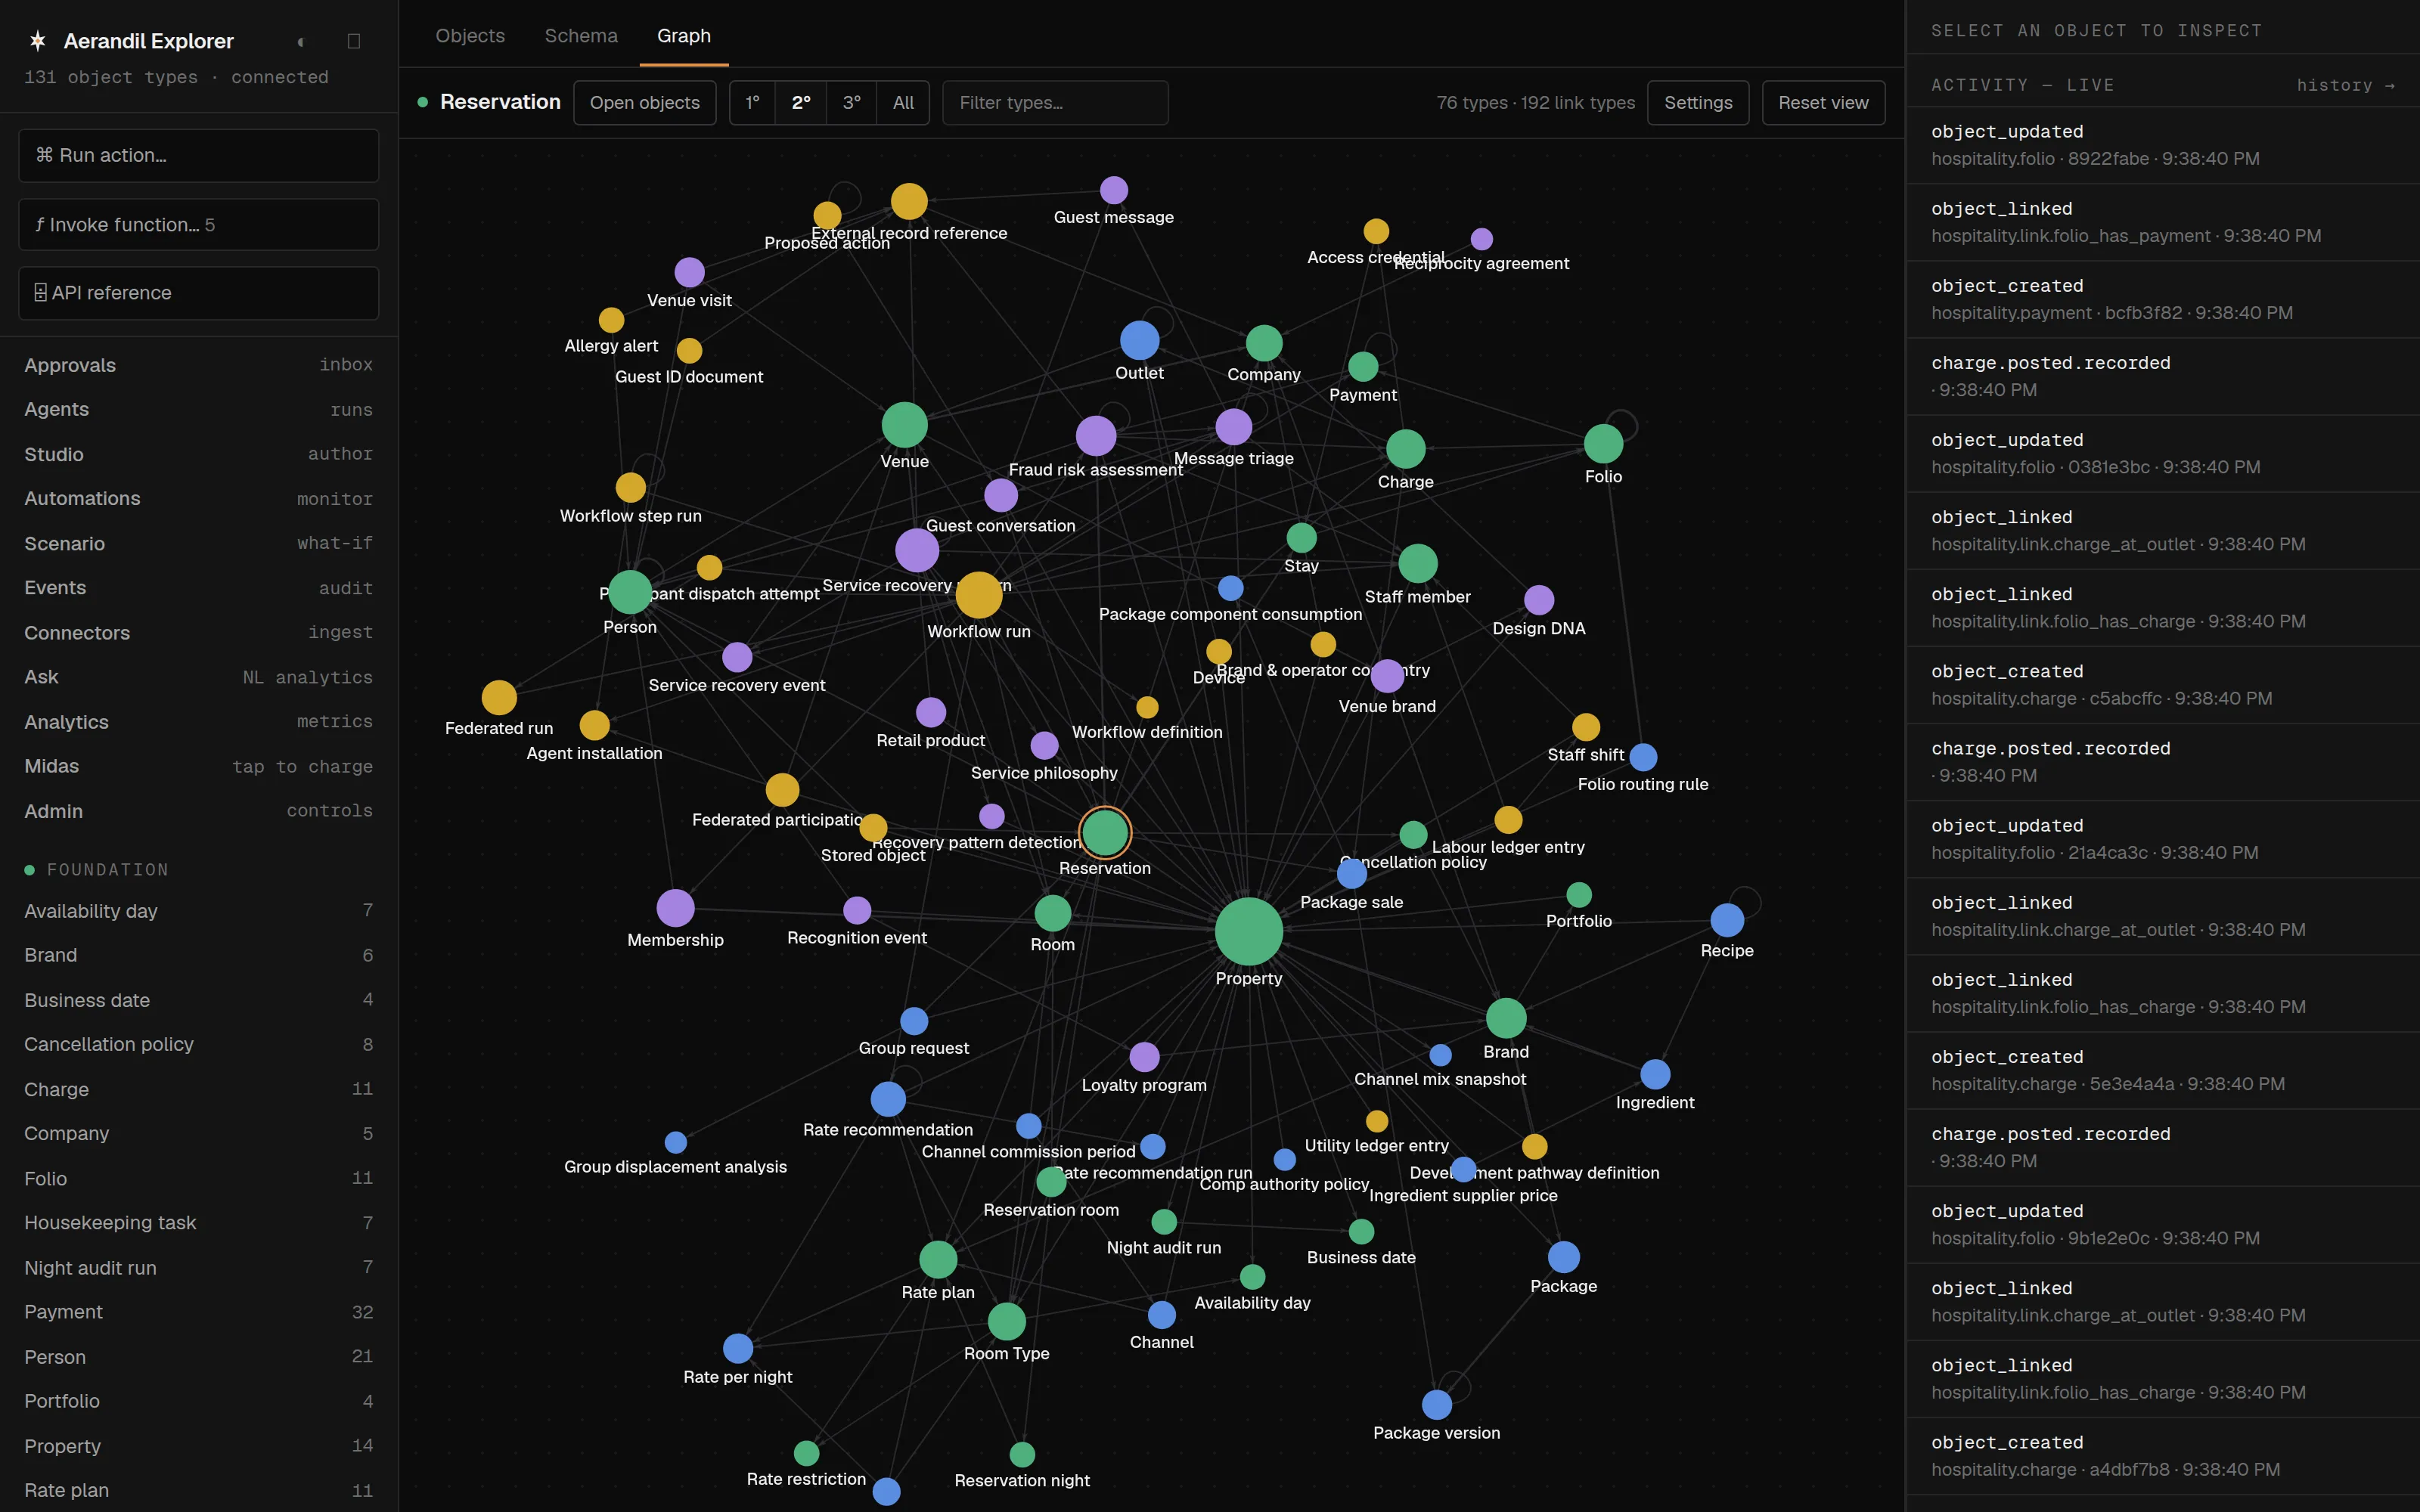Click the Guest message graph node
Image resolution: width=2420 pixels, height=1512 pixels.
[1114, 190]
